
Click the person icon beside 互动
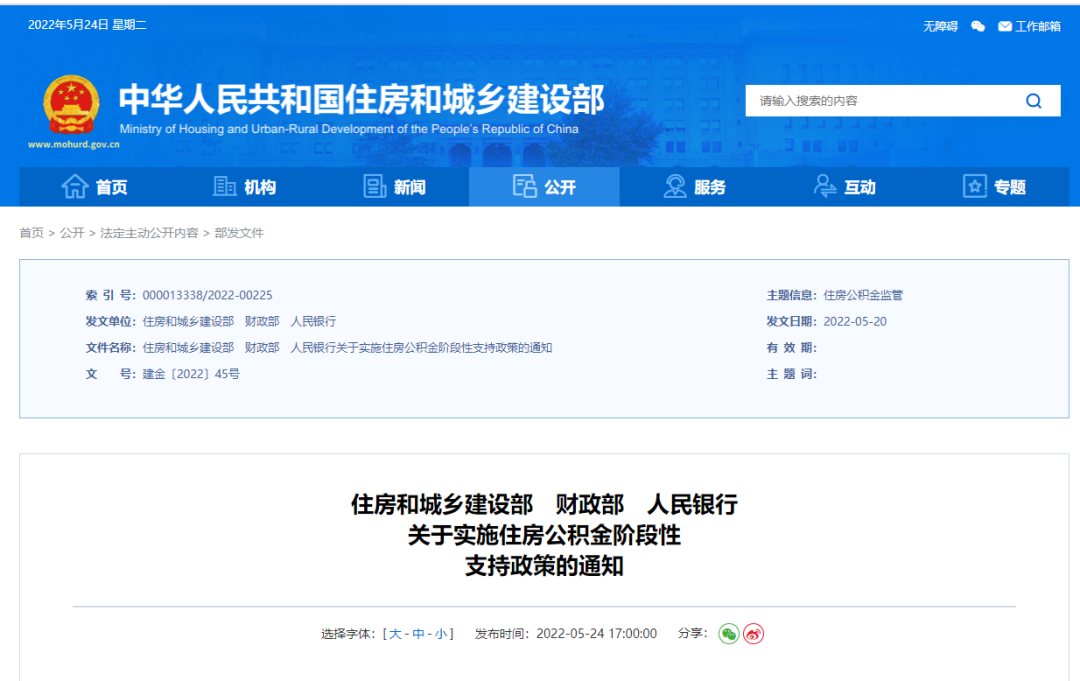[x=824, y=186]
